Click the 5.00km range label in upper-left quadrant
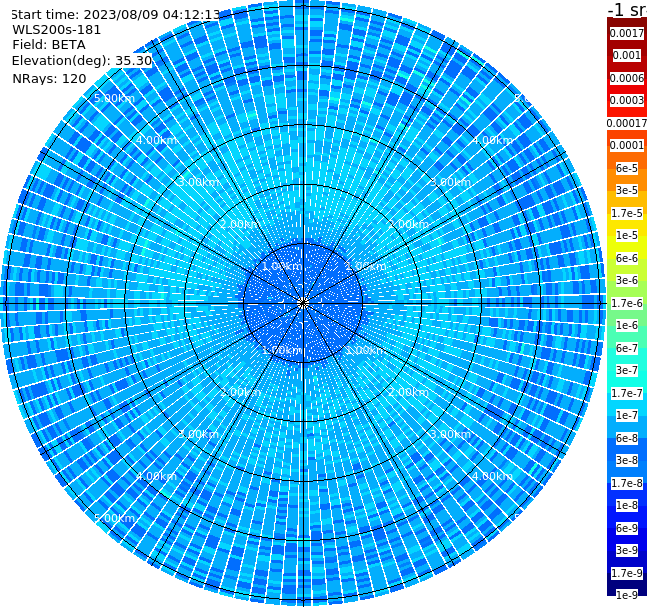The height and width of the screenshot is (607, 647). pos(114,98)
